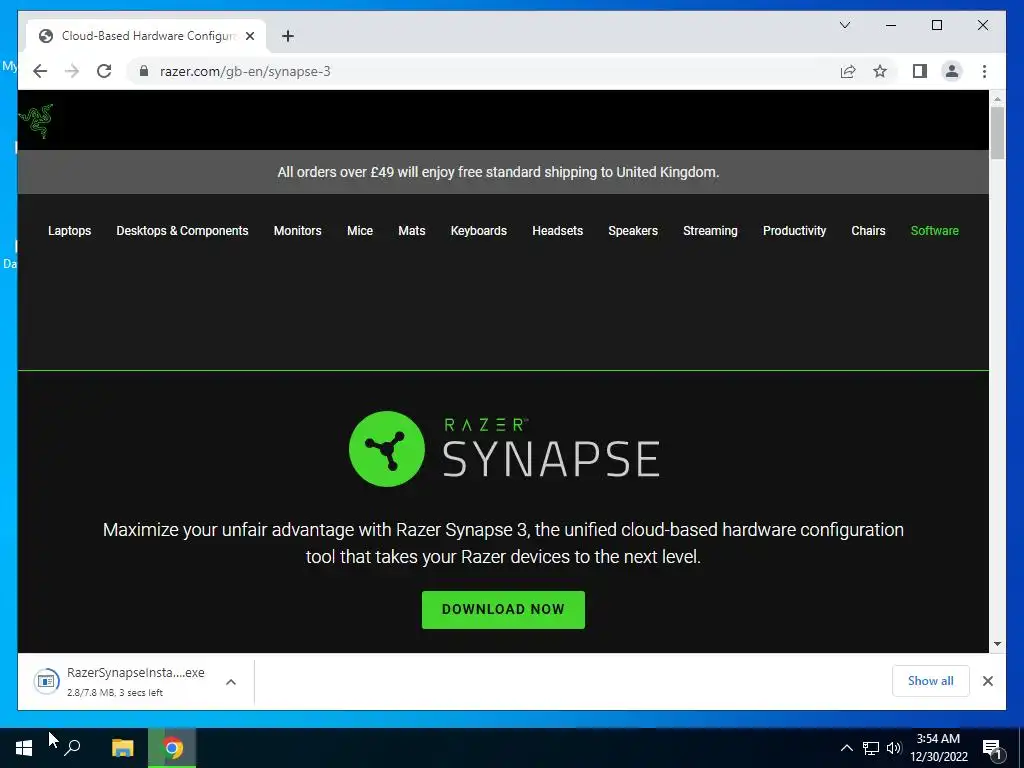Viewport: 1024px width, 768px height.
Task: Click the address bar URL
Action: [x=245, y=71]
